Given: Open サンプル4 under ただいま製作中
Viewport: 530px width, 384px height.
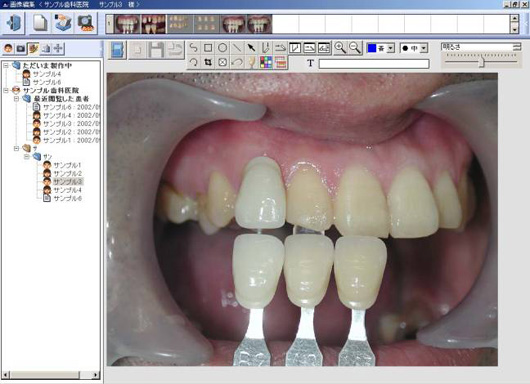Looking at the screenshot, I should (47, 74).
